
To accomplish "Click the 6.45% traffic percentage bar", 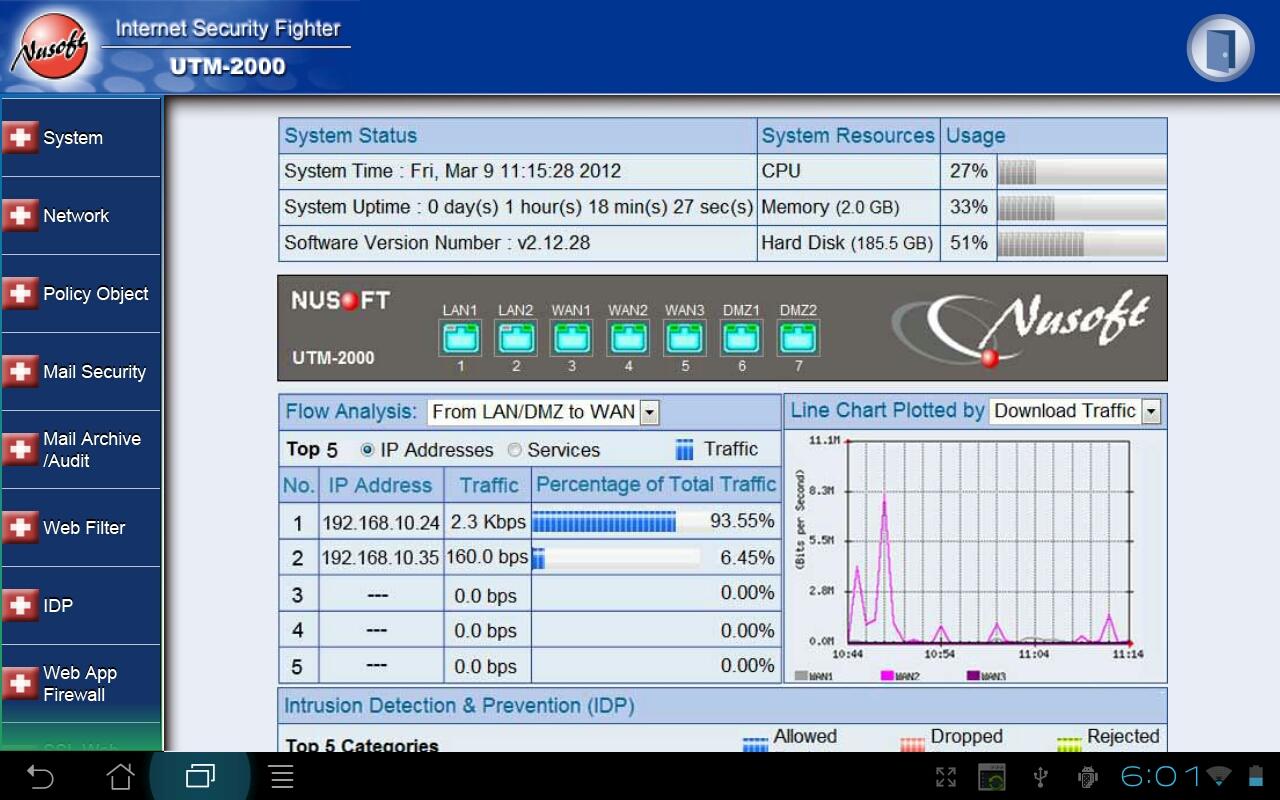I will coord(616,558).
